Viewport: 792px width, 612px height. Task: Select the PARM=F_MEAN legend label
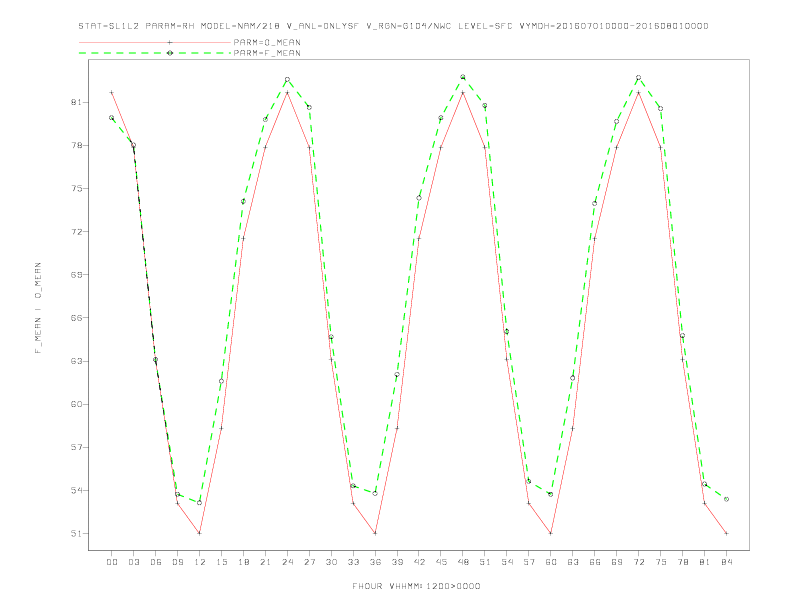click(x=267, y=53)
